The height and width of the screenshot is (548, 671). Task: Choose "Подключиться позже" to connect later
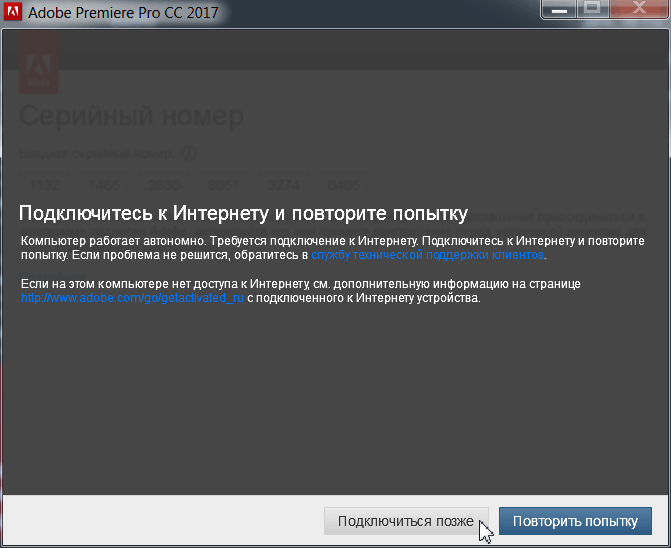(x=406, y=521)
